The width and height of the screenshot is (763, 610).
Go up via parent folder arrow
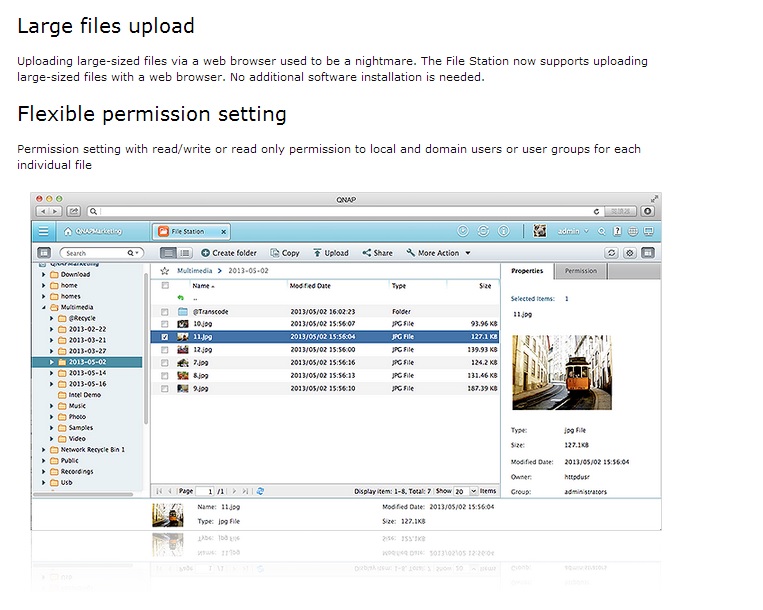coord(181,298)
